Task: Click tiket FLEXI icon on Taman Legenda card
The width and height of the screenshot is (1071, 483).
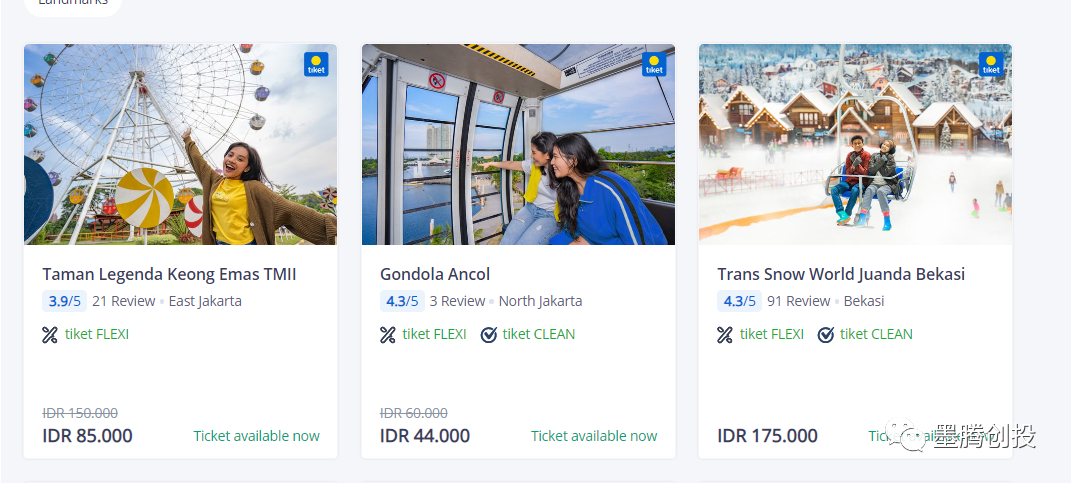Action: [50, 335]
